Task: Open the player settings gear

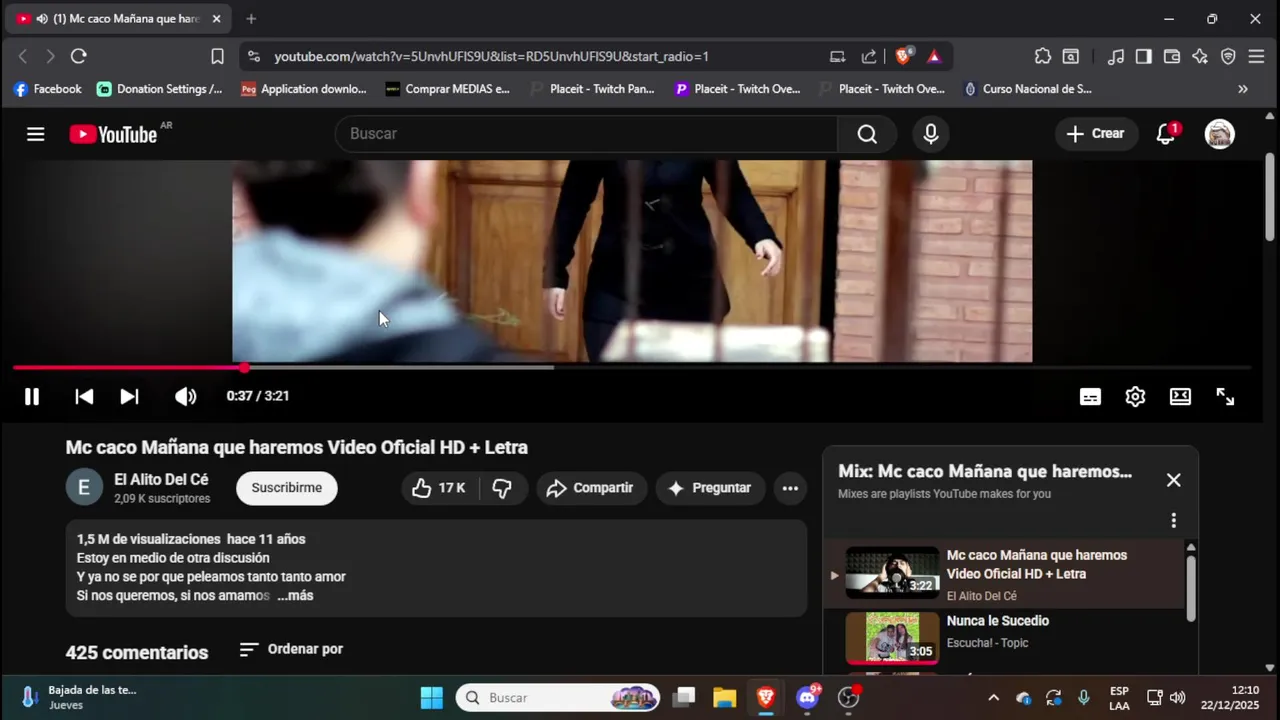Action: point(1135,397)
